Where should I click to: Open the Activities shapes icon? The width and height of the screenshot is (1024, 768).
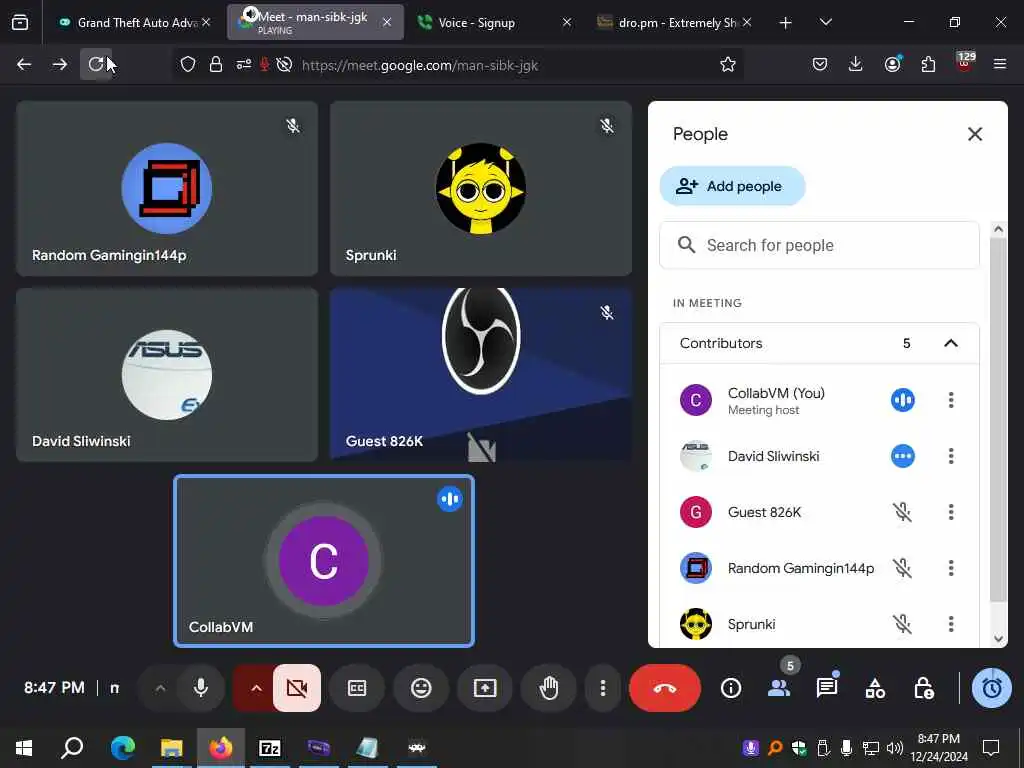click(875, 688)
